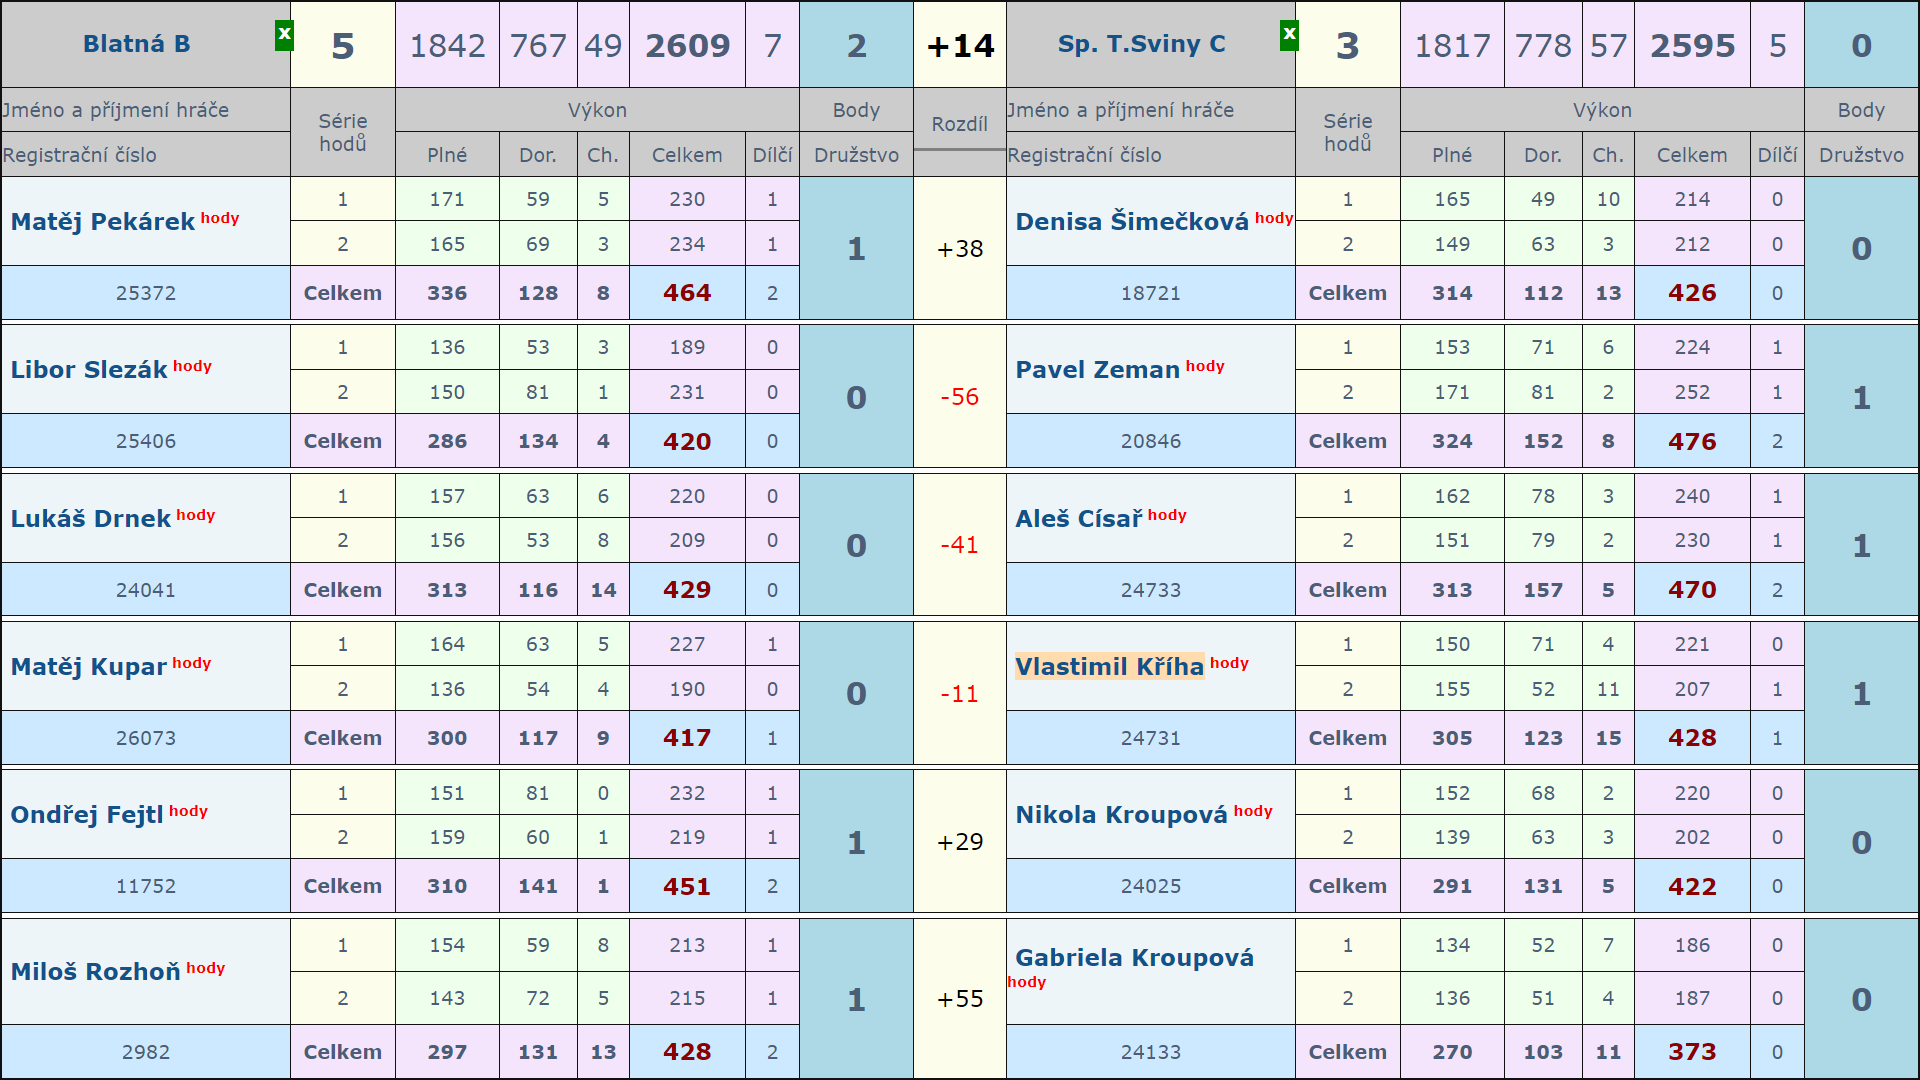Click the hody link under Gabriela Kroupová
The height and width of the screenshot is (1080, 1920).
(1026, 982)
